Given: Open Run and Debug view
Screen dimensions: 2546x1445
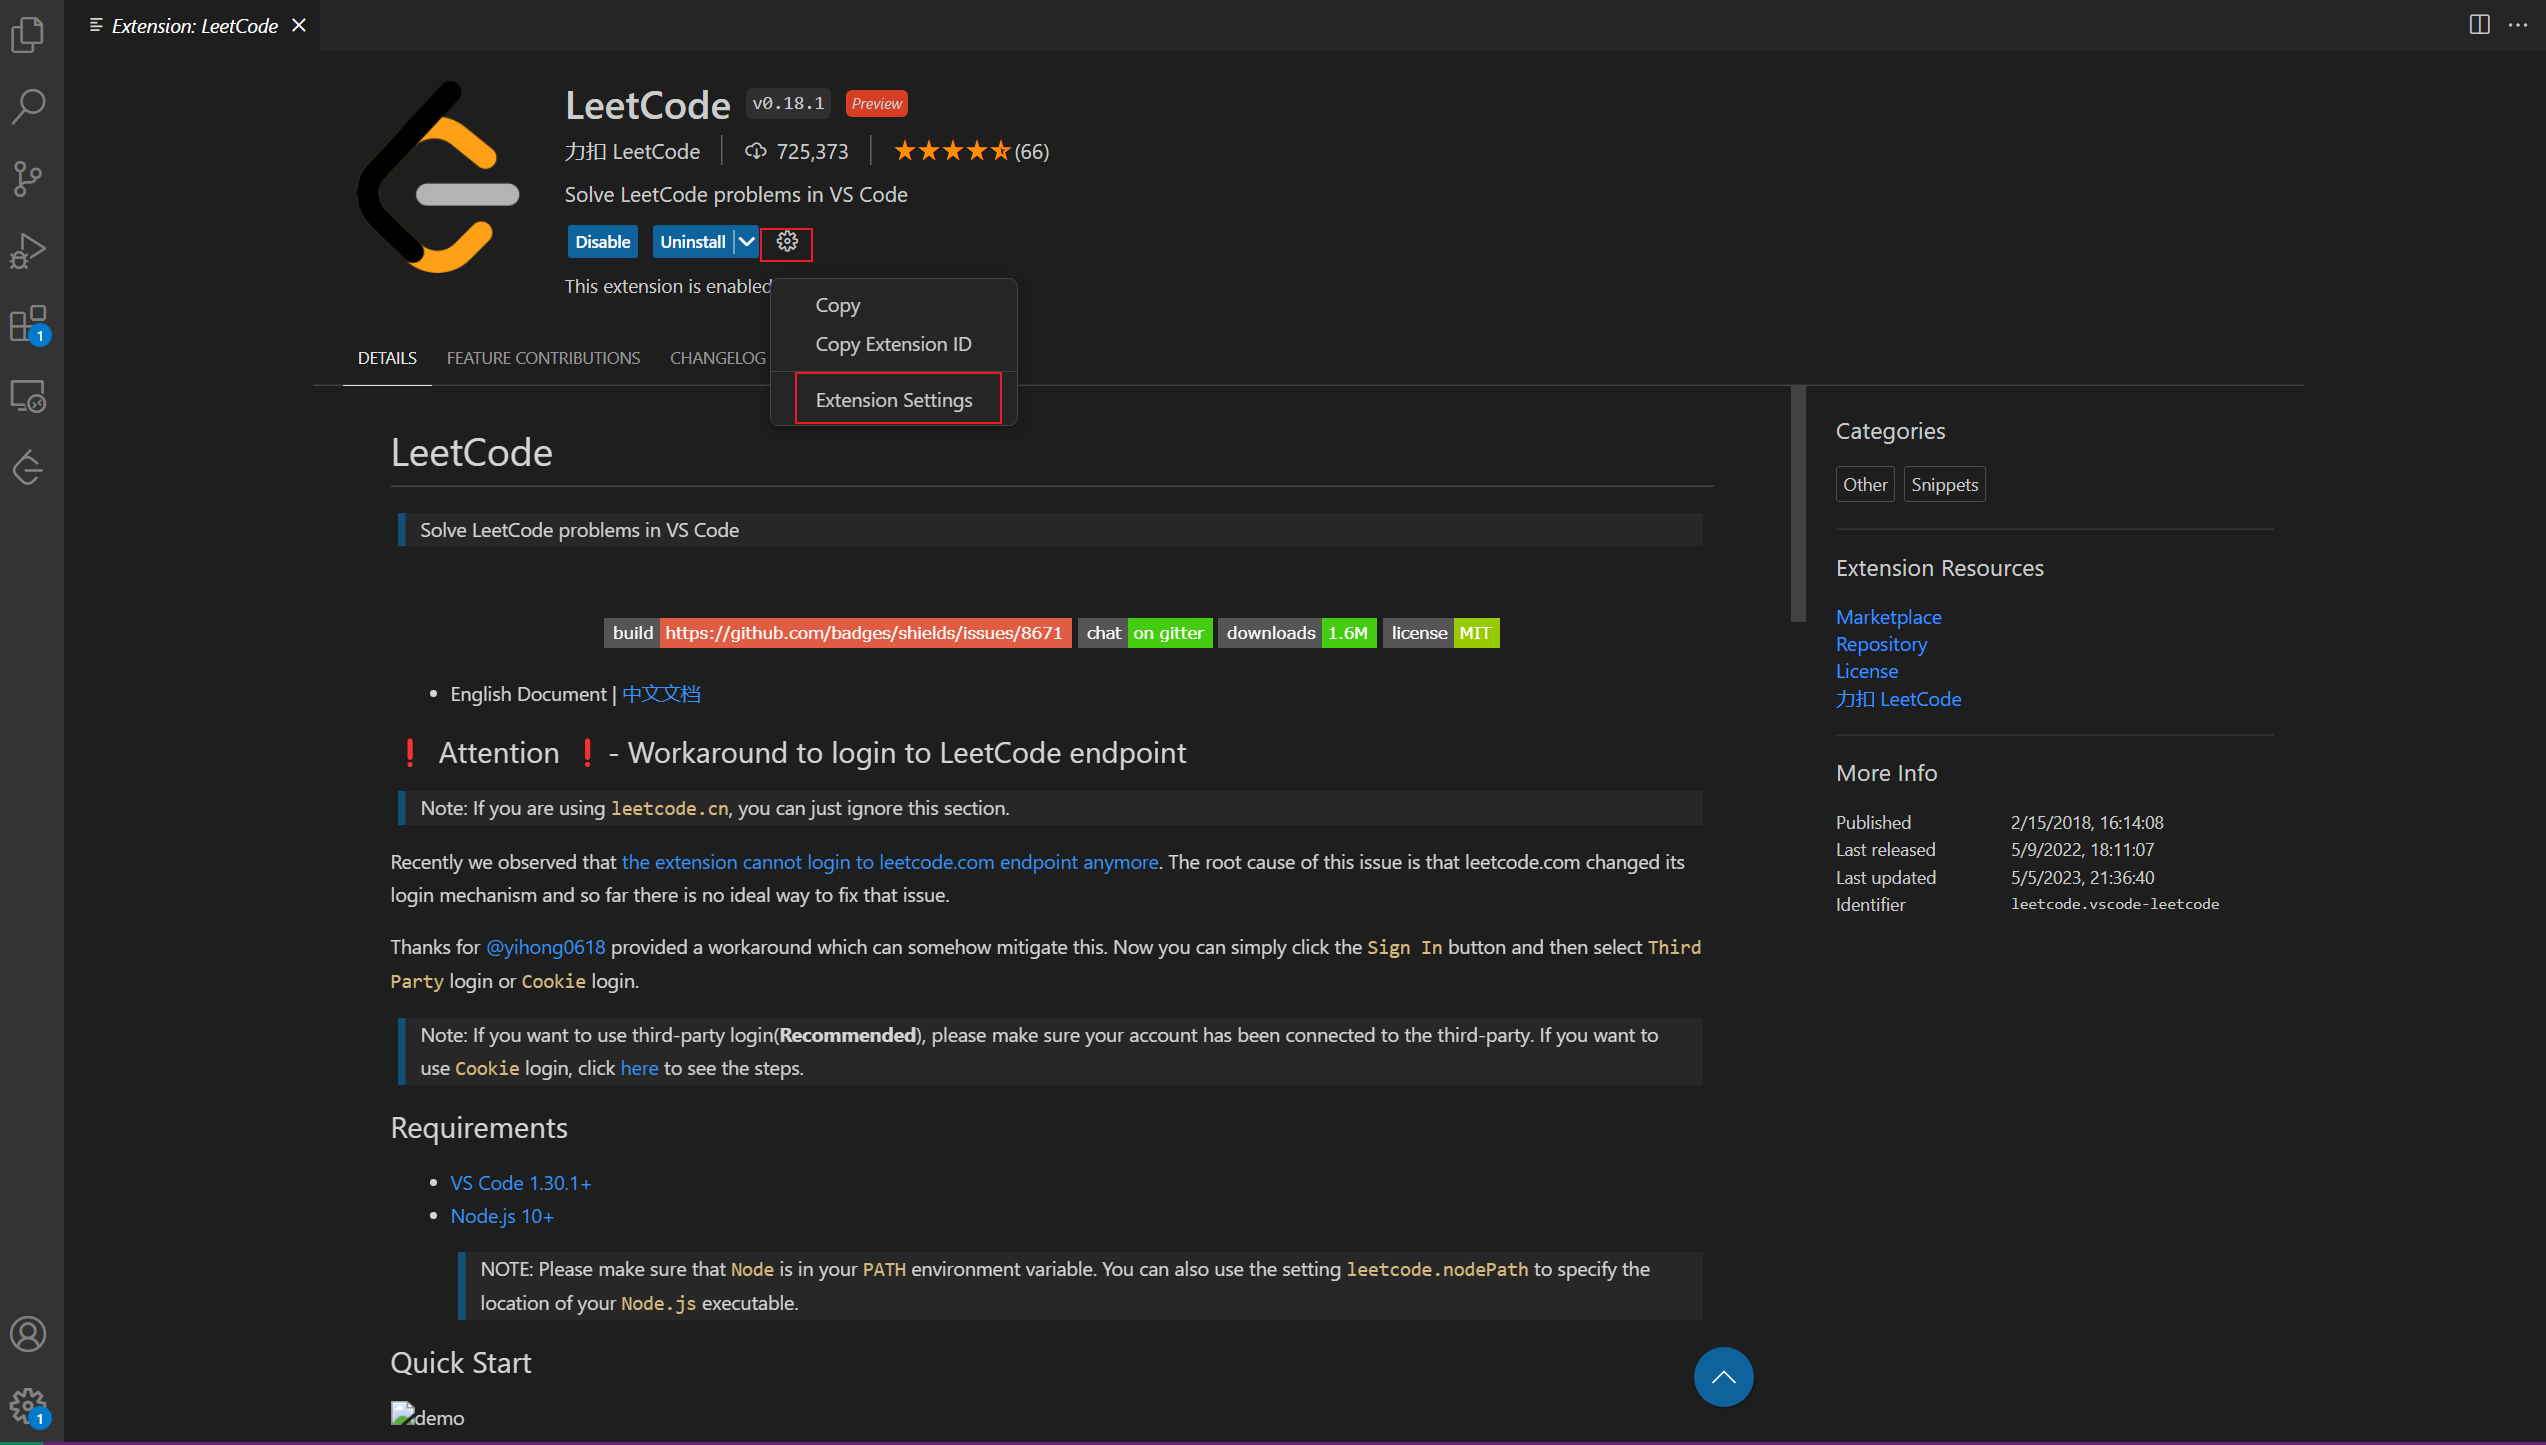Looking at the screenshot, I should click(x=28, y=251).
